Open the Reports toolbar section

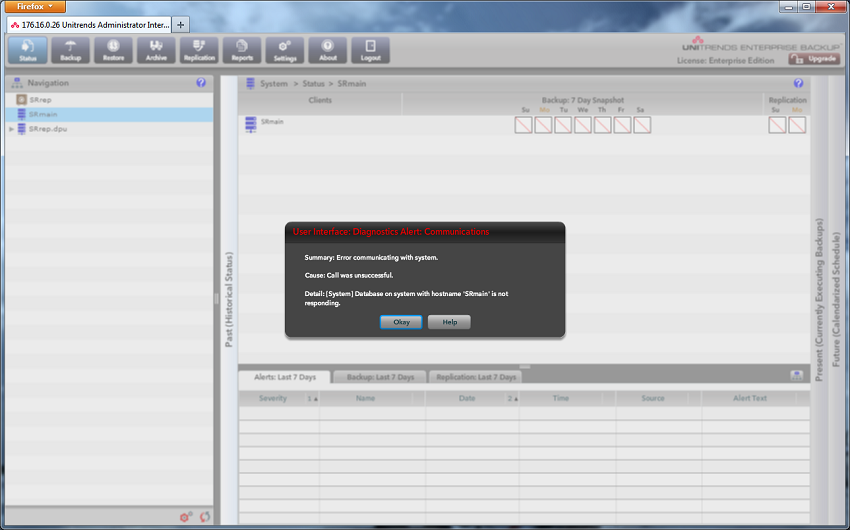pyautogui.click(x=242, y=50)
